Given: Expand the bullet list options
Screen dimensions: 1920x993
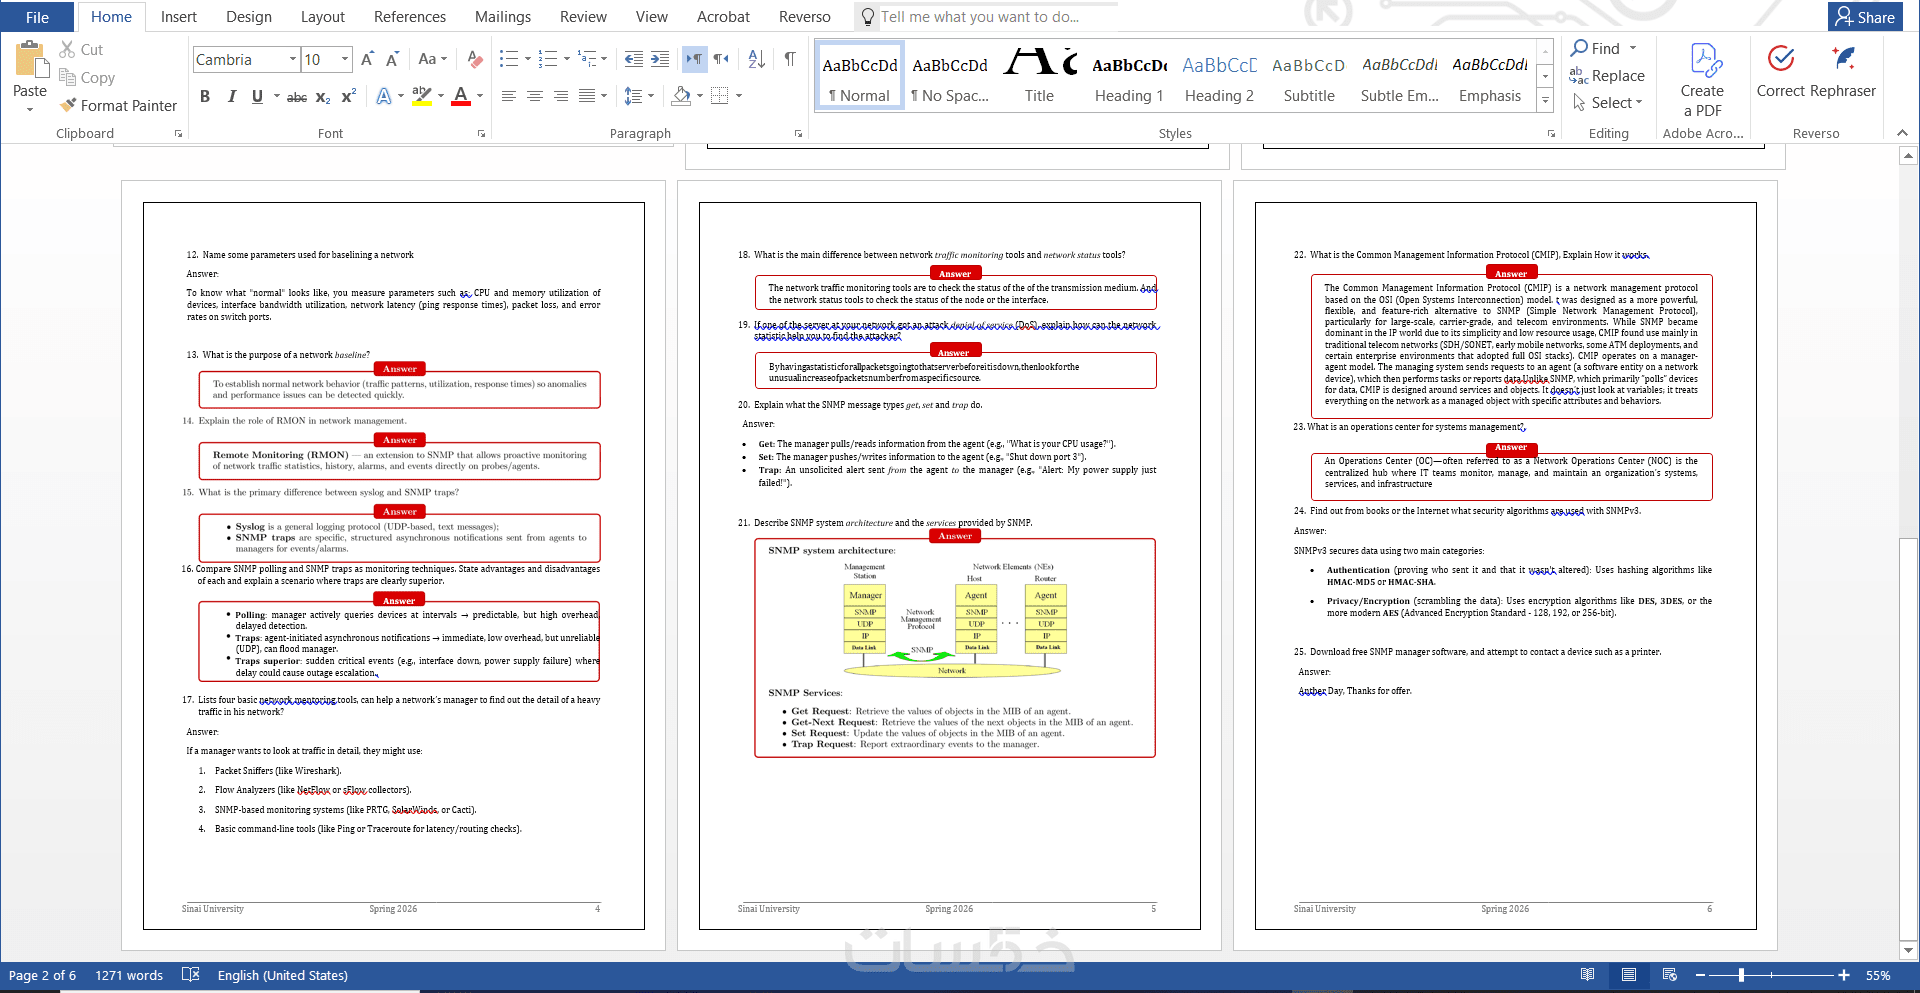Looking at the screenshot, I should (x=529, y=60).
